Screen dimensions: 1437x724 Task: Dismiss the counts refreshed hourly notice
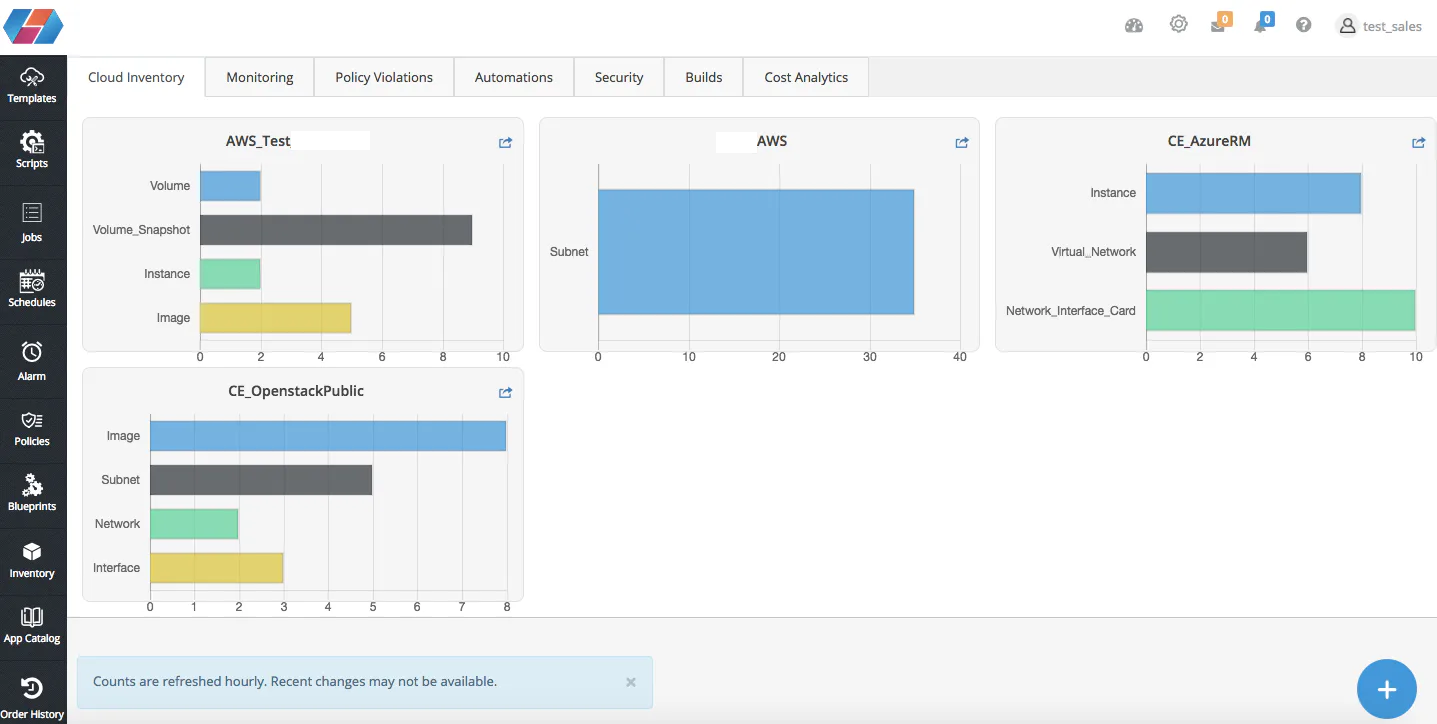point(631,682)
